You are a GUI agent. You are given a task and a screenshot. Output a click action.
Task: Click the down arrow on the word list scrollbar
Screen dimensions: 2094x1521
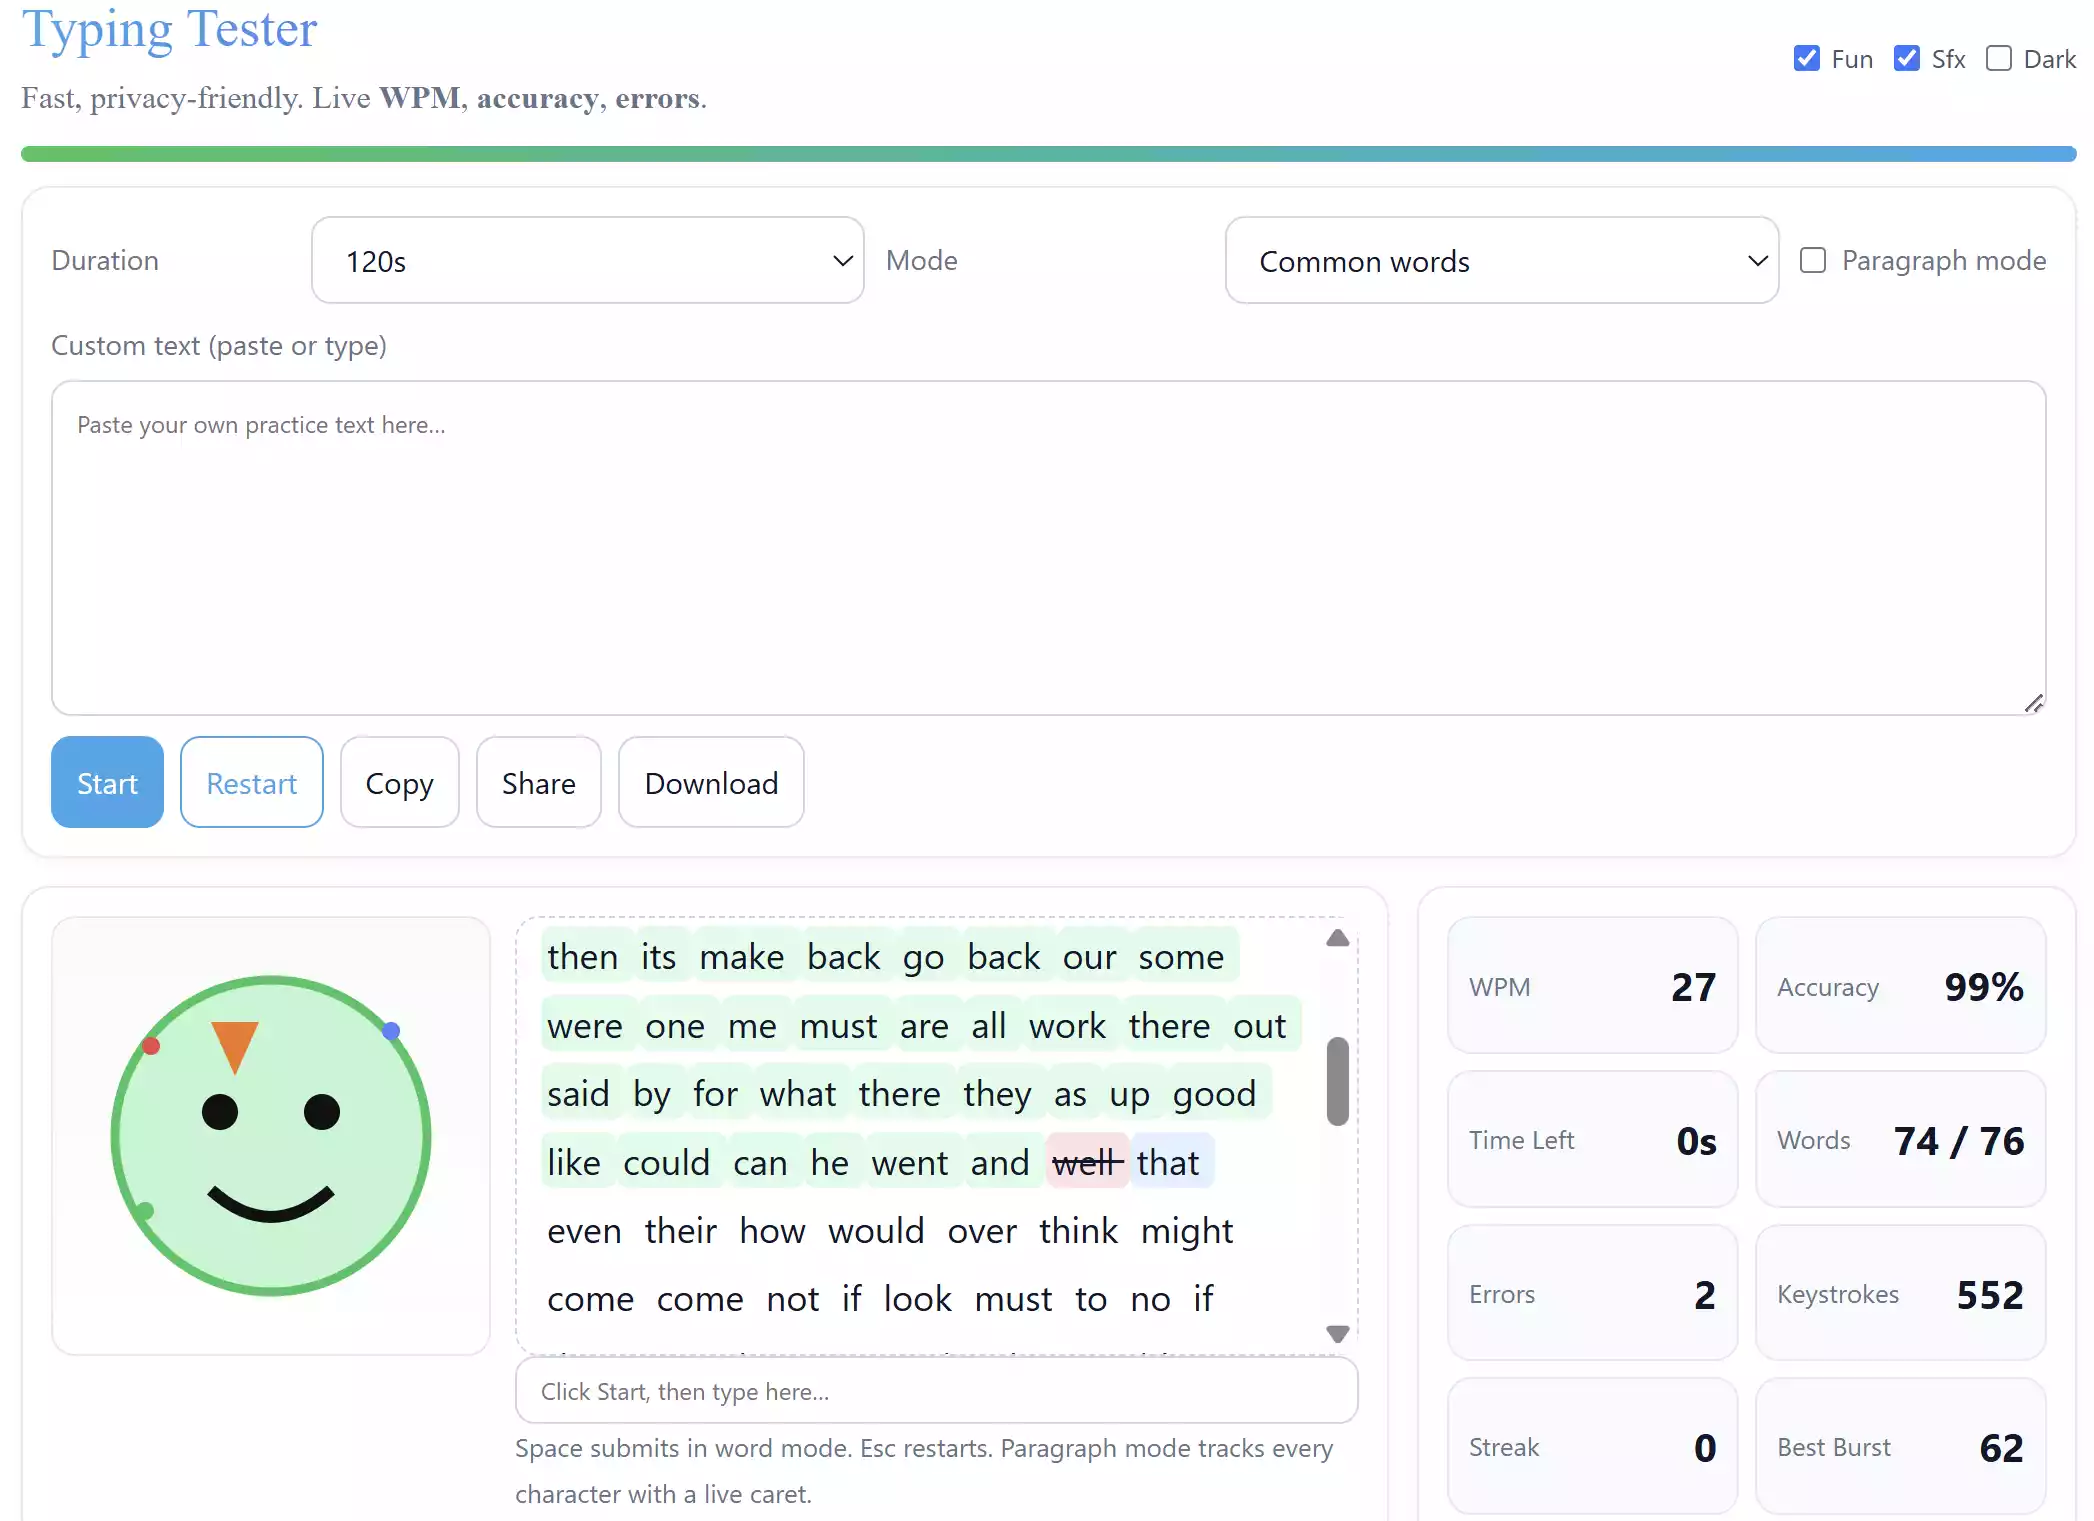(x=1337, y=1334)
